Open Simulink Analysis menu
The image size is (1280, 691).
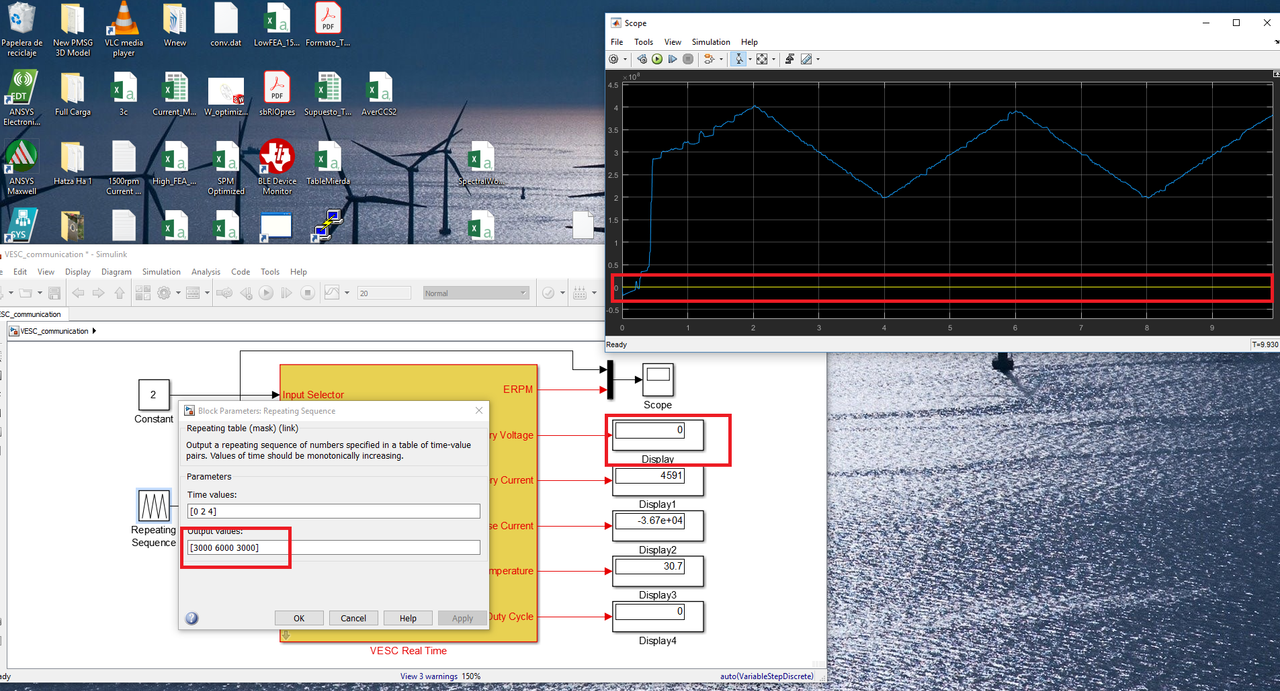[206, 272]
